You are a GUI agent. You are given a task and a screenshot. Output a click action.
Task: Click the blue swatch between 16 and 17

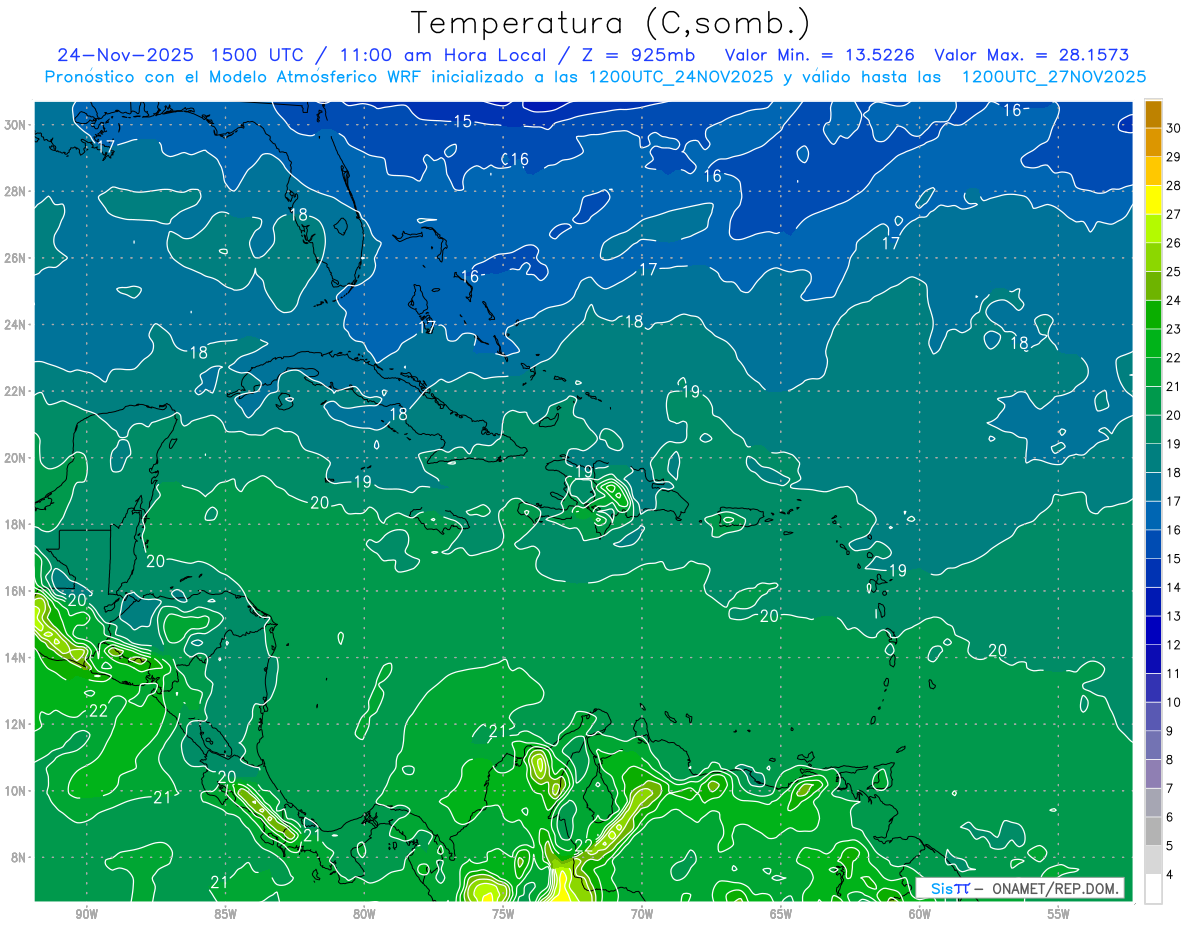tap(1154, 516)
